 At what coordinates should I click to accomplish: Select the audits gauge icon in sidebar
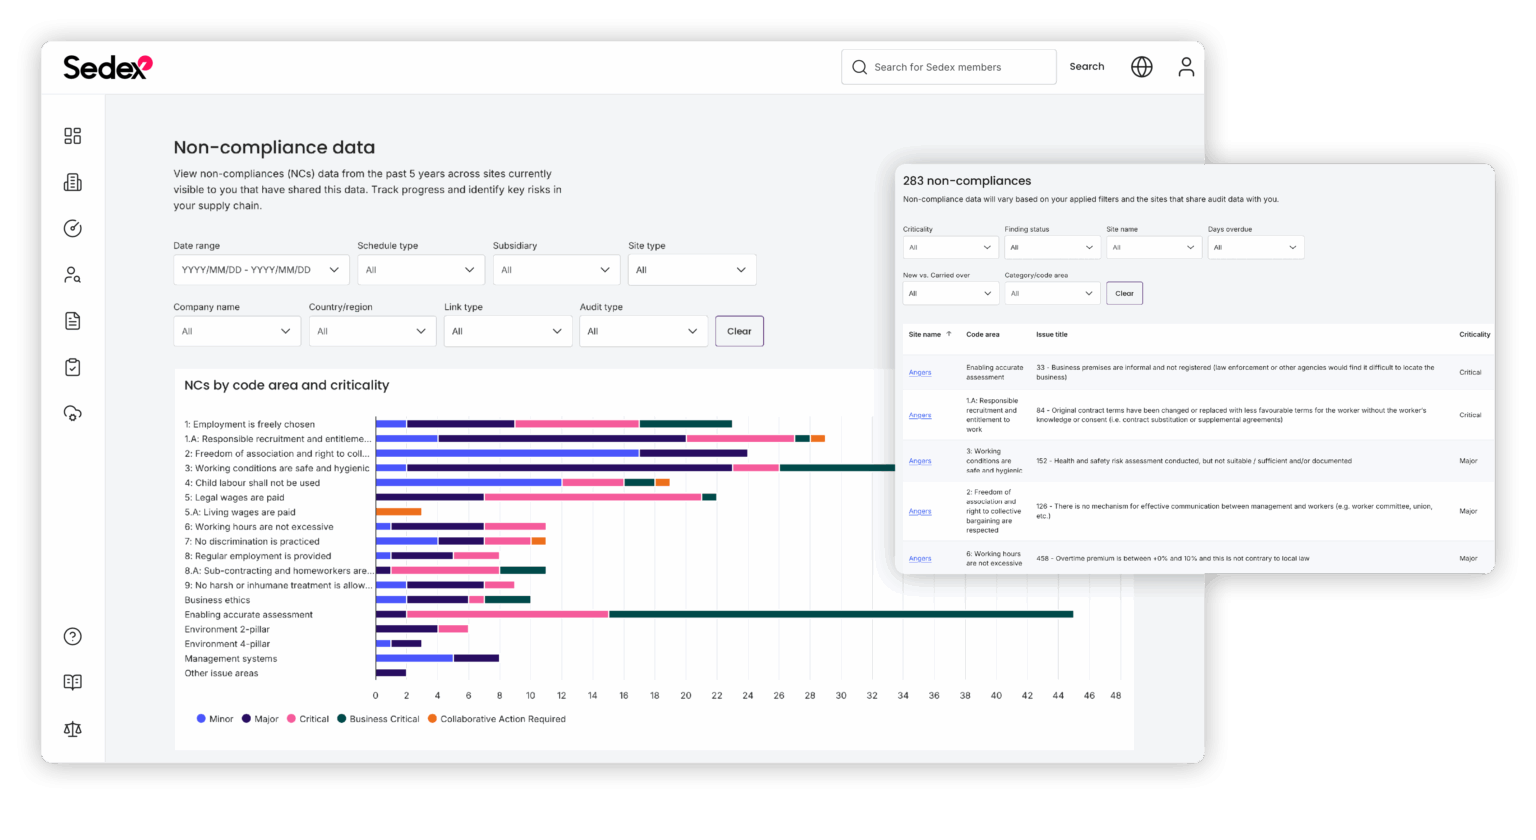coord(71,228)
